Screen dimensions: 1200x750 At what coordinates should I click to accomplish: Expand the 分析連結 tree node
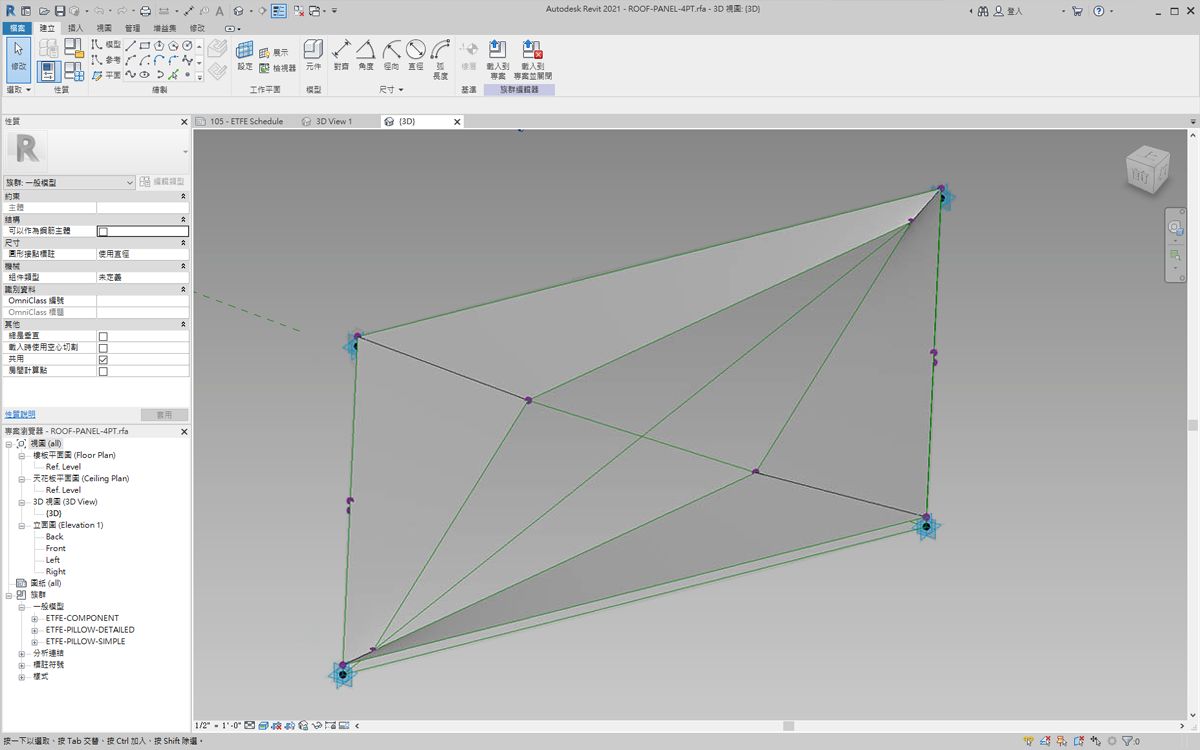(22, 653)
